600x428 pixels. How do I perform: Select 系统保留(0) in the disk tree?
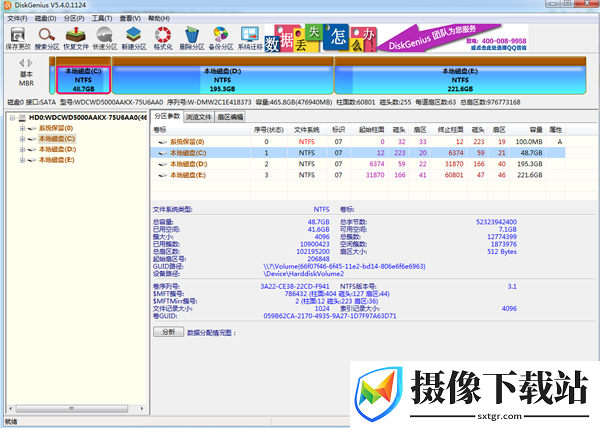56,129
